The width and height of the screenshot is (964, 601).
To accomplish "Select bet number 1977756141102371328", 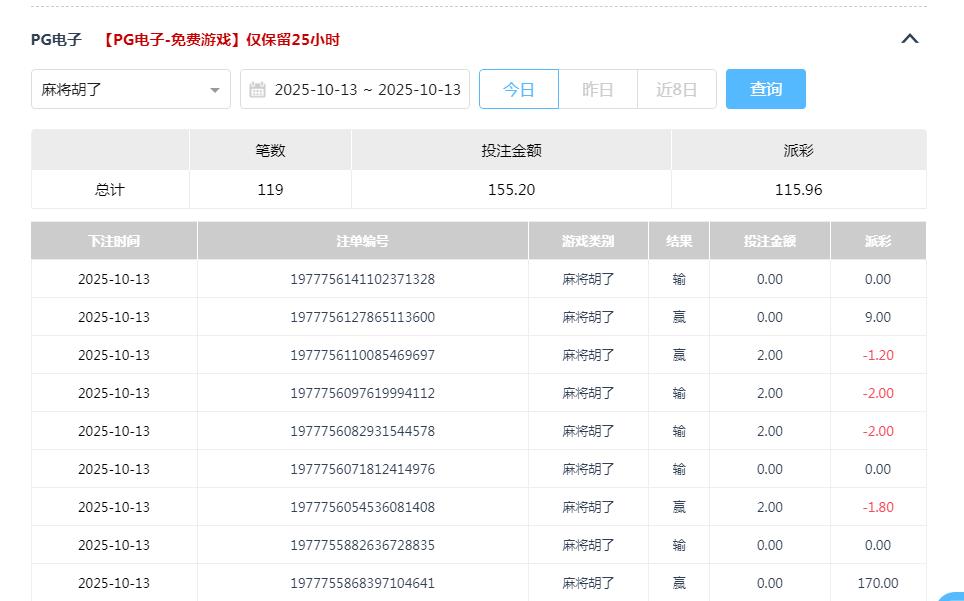I will coord(362,279).
